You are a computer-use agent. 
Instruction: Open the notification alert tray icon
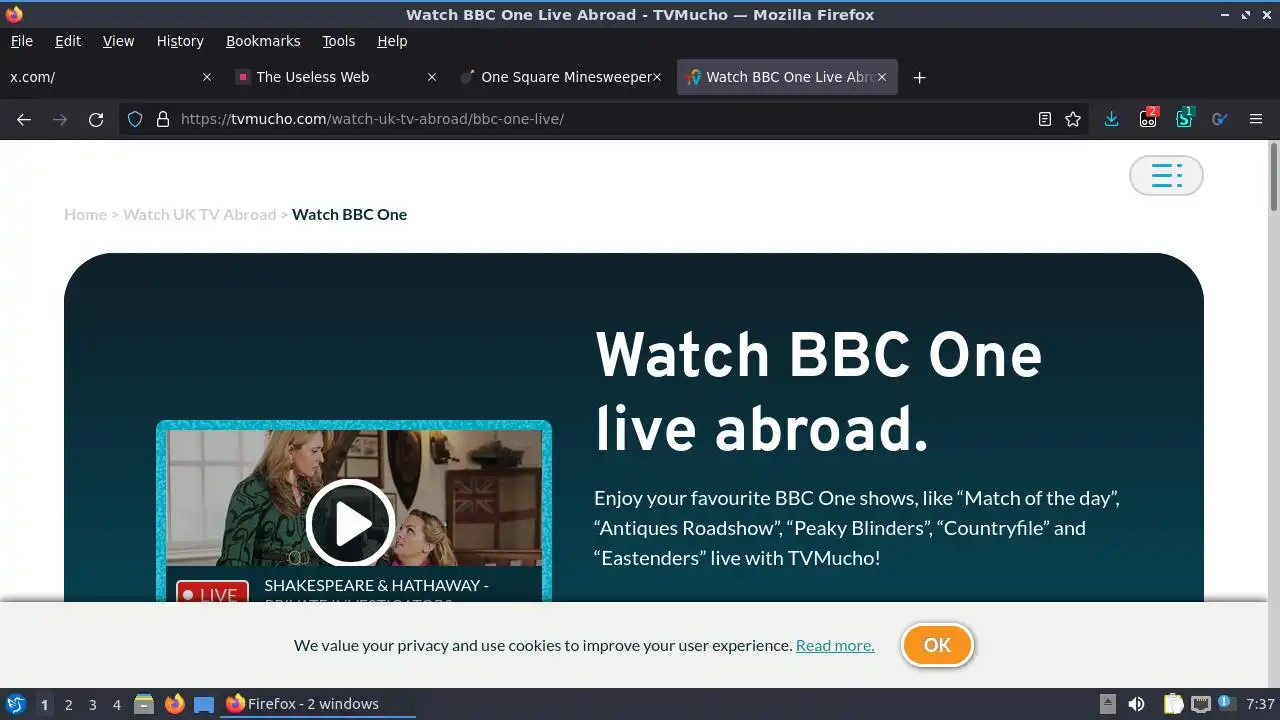[1228, 704]
